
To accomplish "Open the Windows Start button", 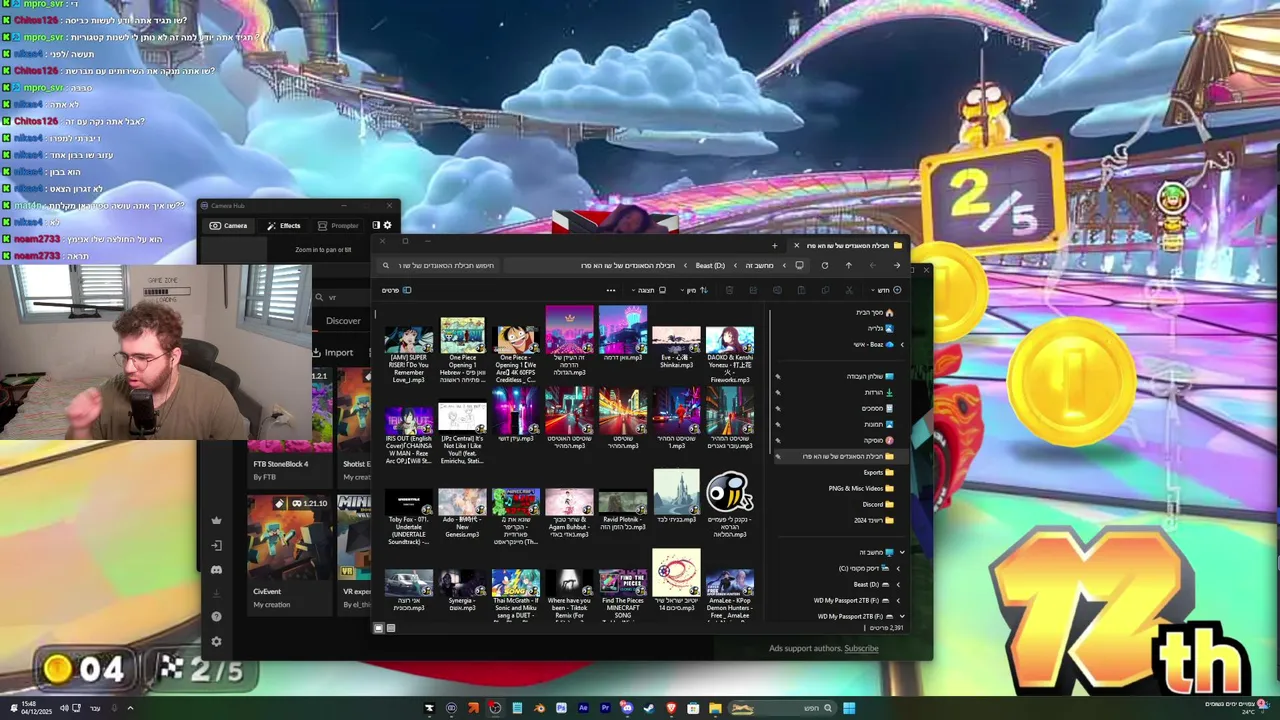I will pos(849,708).
